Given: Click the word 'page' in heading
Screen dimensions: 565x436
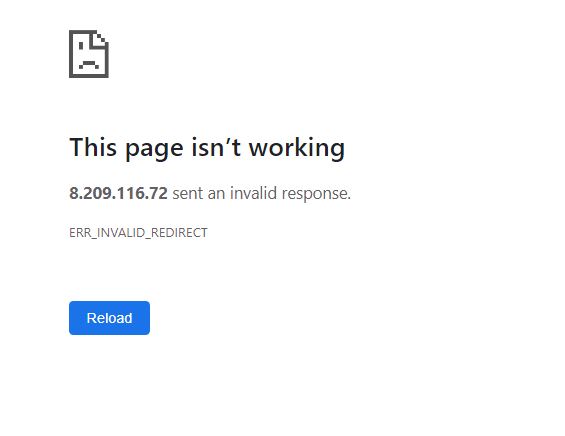Looking at the screenshot, I should (154, 150).
